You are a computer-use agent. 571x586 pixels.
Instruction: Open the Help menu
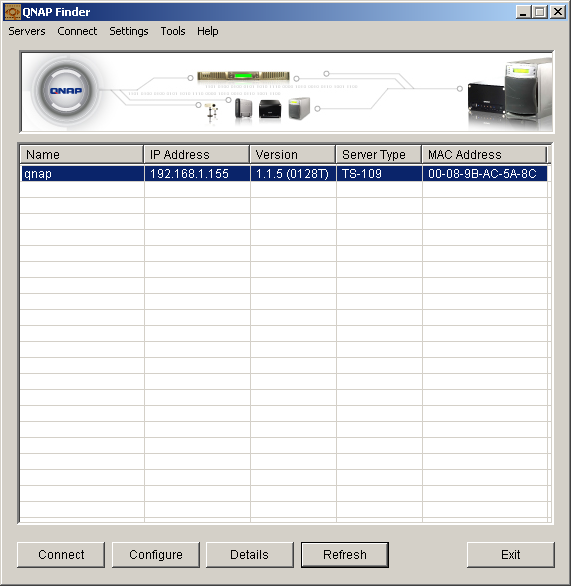pyautogui.click(x=207, y=31)
